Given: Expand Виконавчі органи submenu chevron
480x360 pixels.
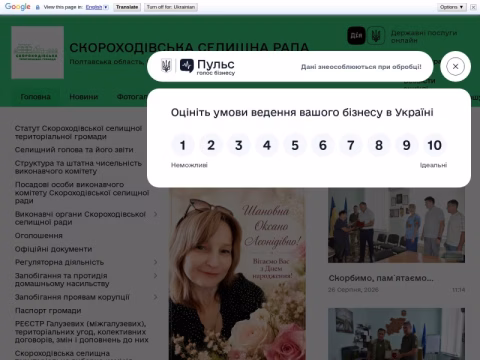Looking at the screenshot, I should tap(155, 214).
